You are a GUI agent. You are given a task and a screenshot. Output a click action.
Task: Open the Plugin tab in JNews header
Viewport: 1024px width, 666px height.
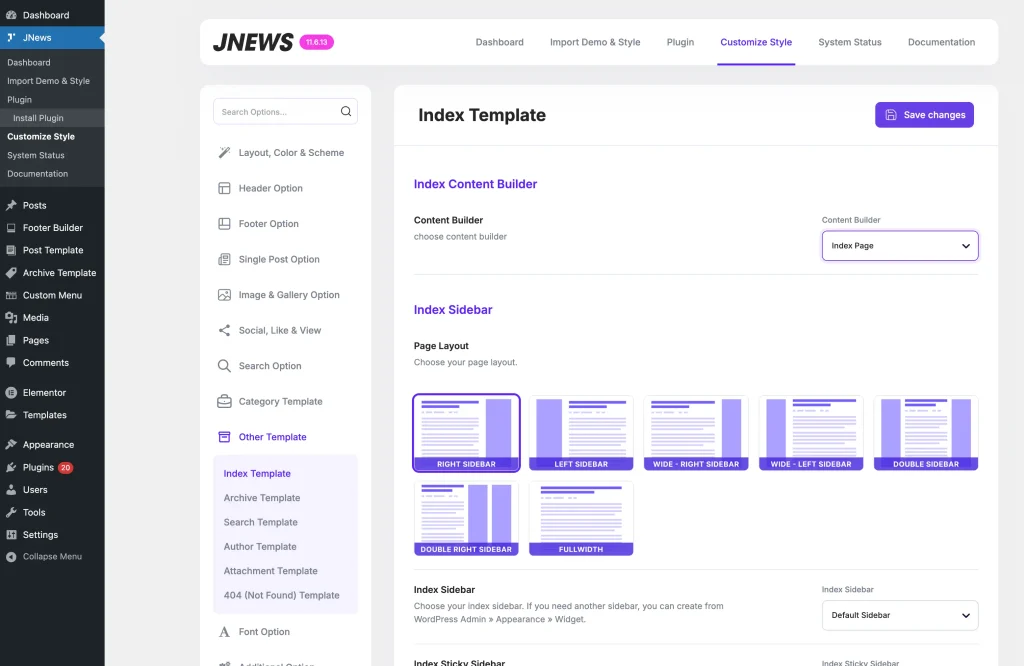pos(680,42)
